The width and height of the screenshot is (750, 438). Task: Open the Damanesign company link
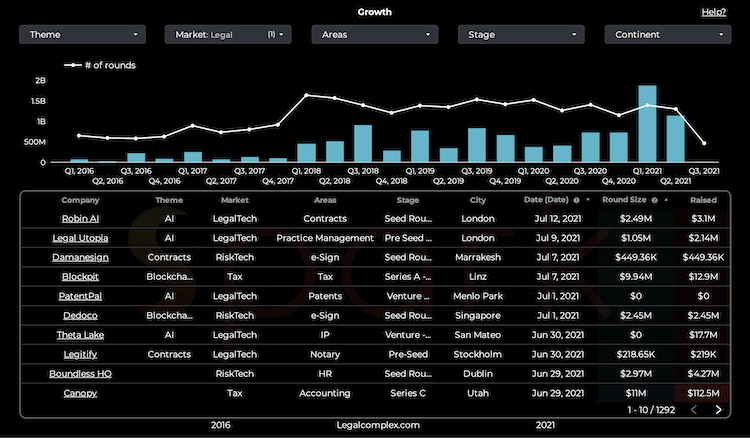pos(80,257)
